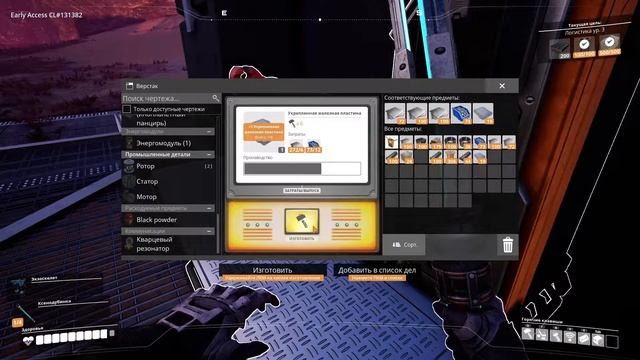640x360 pixels.
Task: Close the Верстак window with the X
Action: pos(502,86)
